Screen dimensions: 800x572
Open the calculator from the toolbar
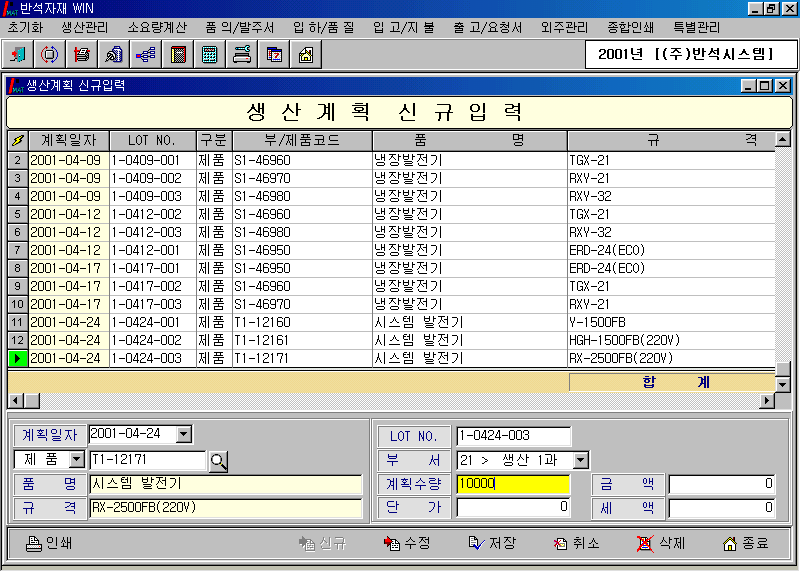click(x=209, y=55)
